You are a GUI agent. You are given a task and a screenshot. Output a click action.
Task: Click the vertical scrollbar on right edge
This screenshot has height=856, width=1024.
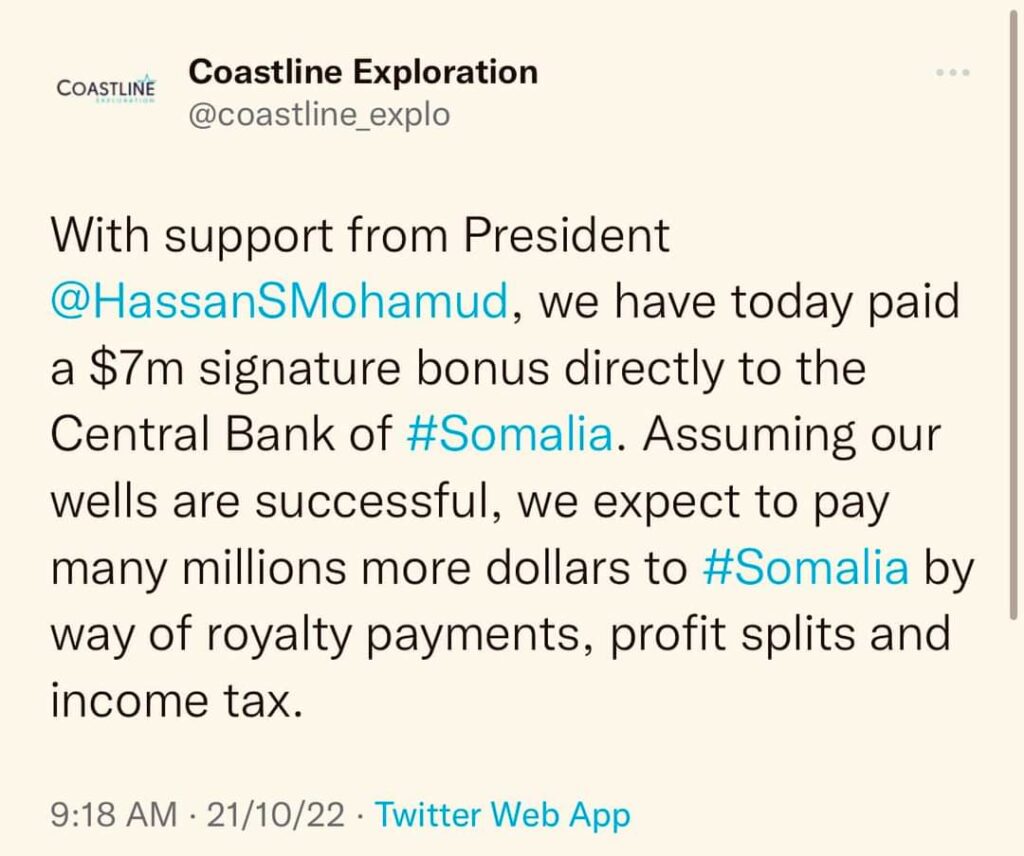point(1013,313)
